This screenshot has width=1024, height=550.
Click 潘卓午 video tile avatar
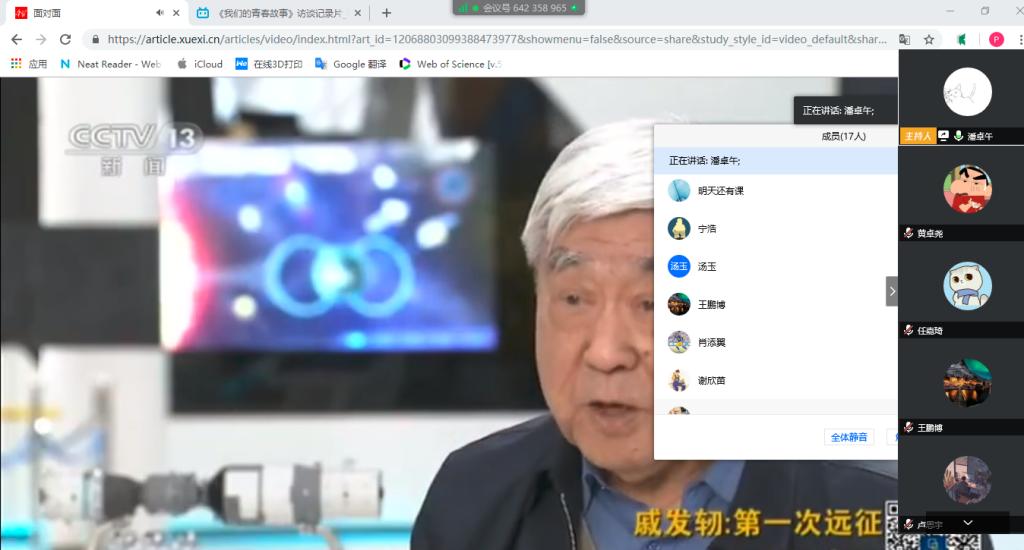[967, 92]
